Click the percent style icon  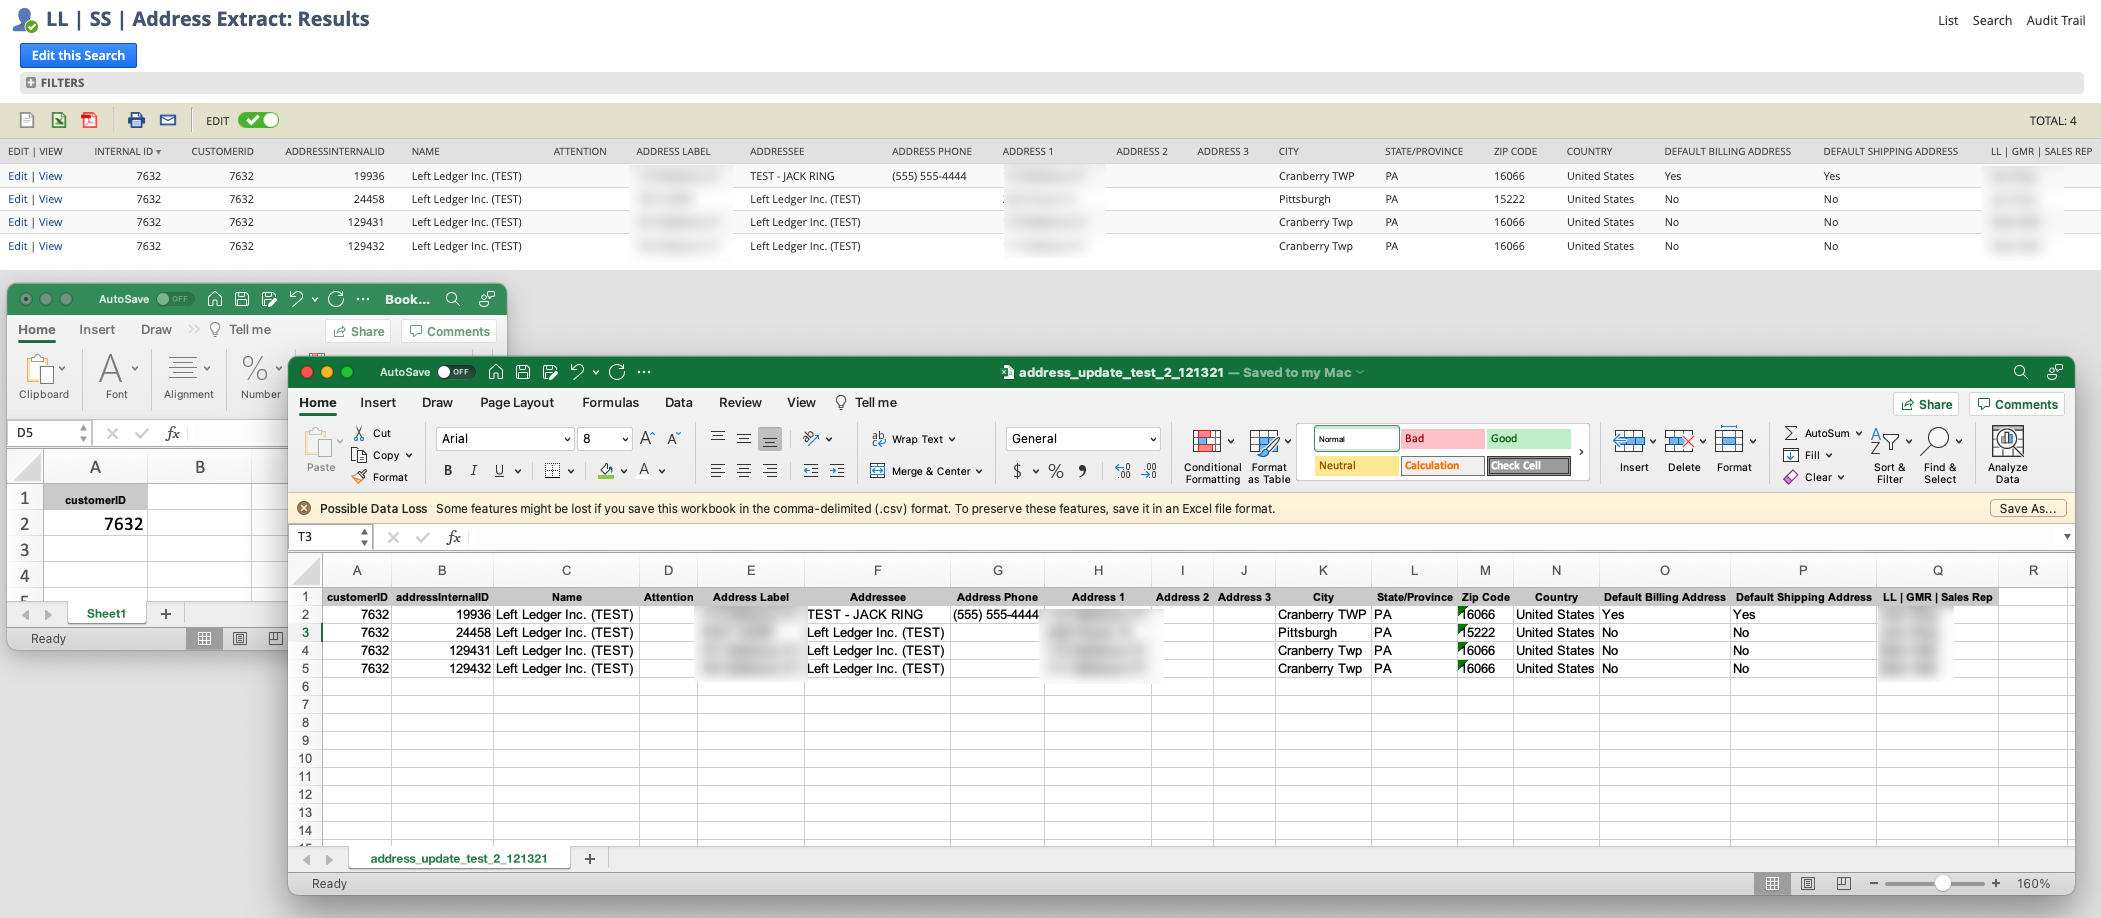[1056, 470]
